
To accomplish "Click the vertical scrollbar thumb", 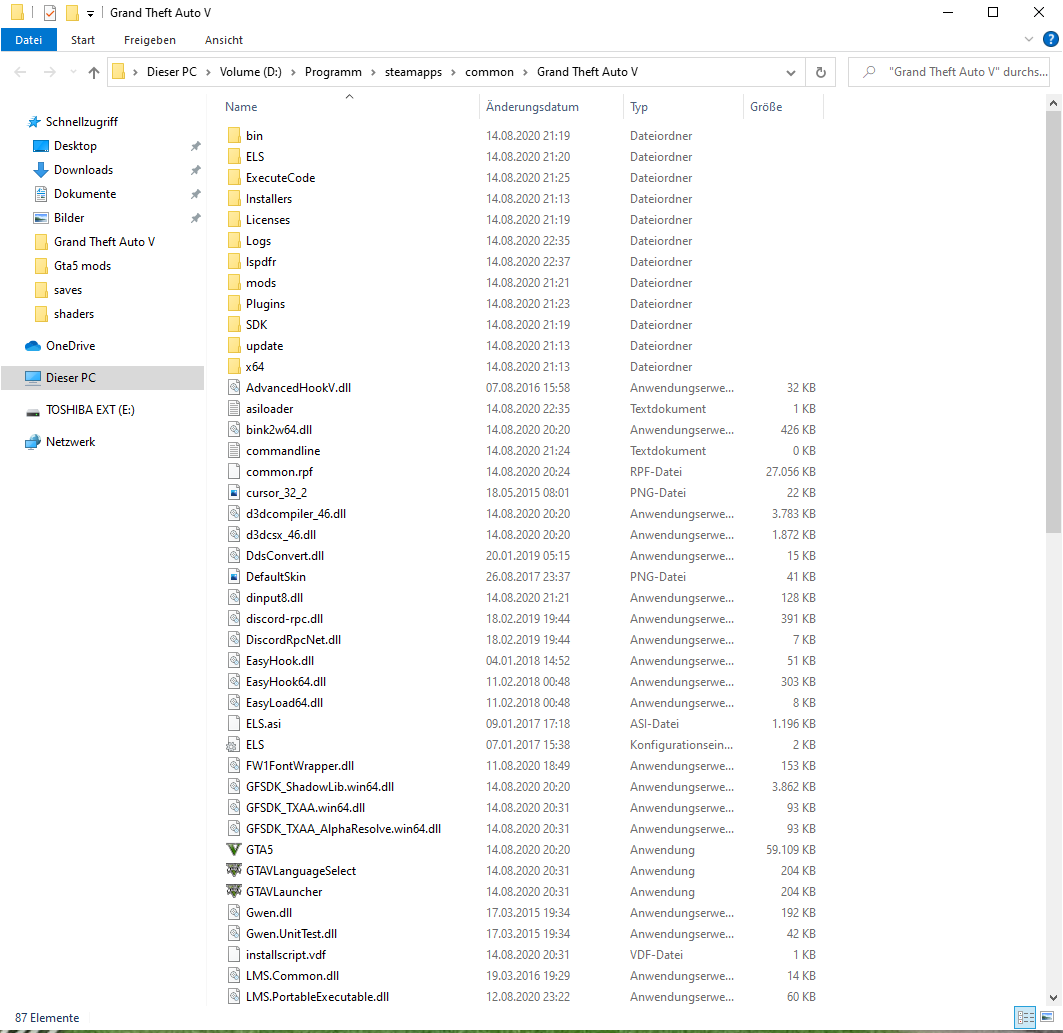I will 1053,321.
